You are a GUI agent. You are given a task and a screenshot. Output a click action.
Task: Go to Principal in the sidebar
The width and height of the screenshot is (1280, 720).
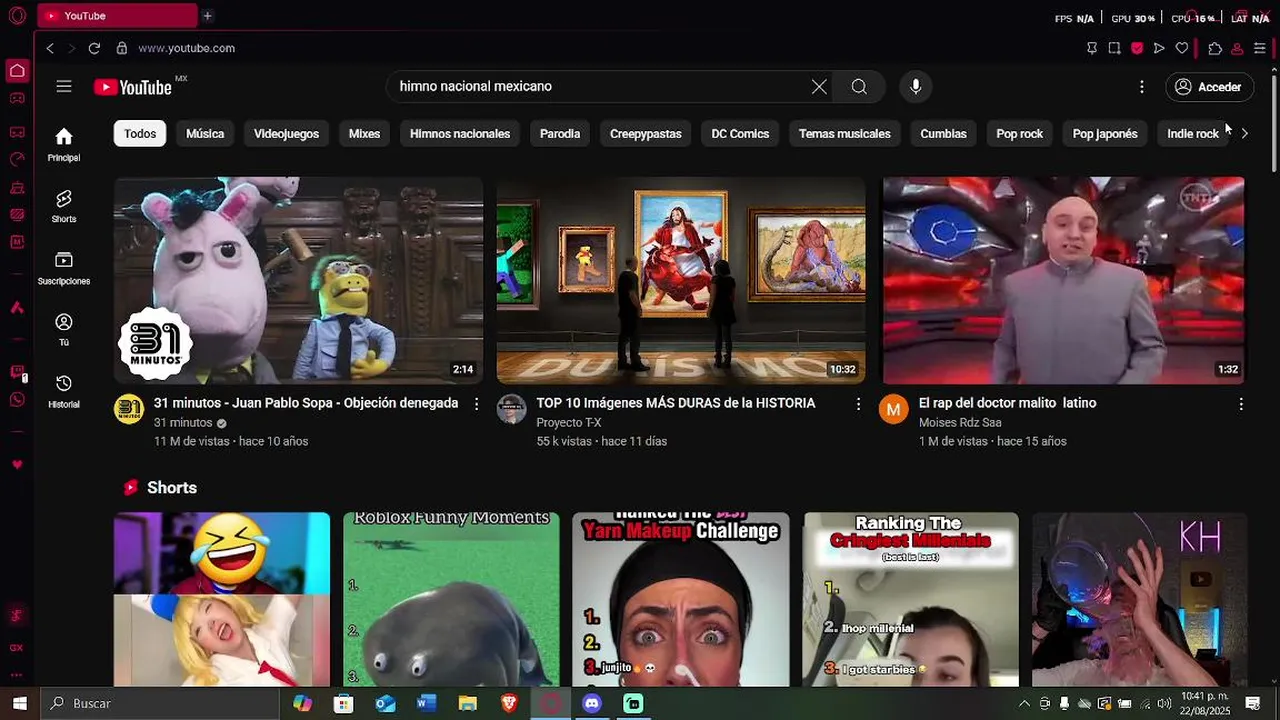pos(64,144)
